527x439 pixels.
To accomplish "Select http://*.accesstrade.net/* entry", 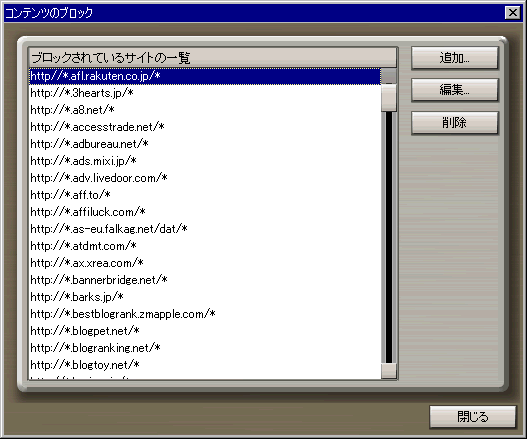I will [x=205, y=127].
